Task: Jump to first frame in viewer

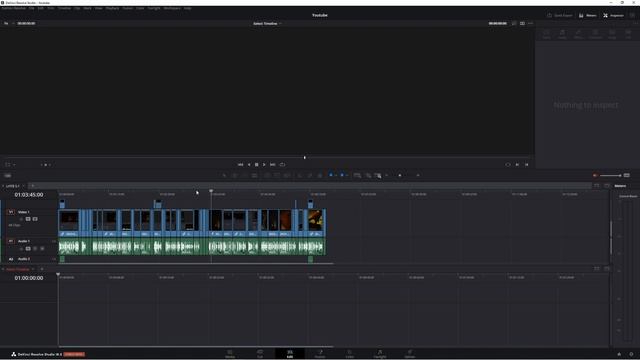Action: (240, 164)
